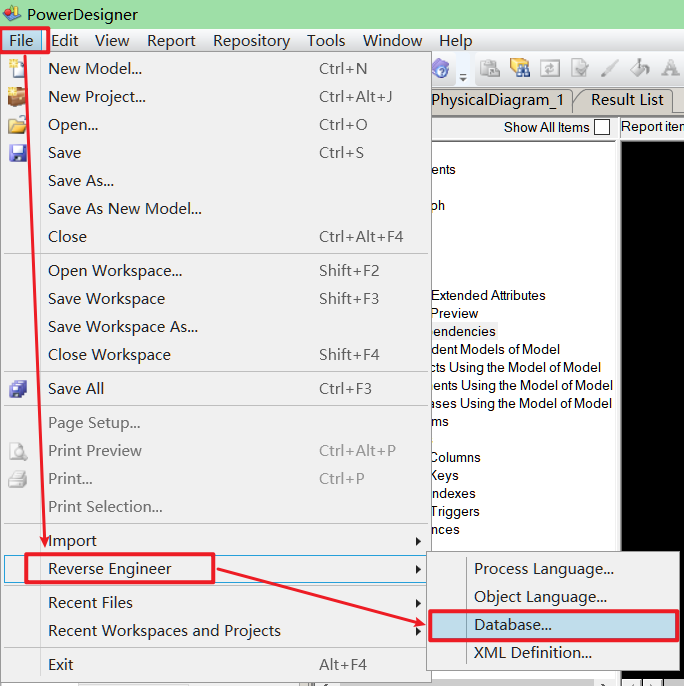Expand Recent Workspaces and Projects submenu arrow
The image size is (684, 686).
[x=418, y=631]
